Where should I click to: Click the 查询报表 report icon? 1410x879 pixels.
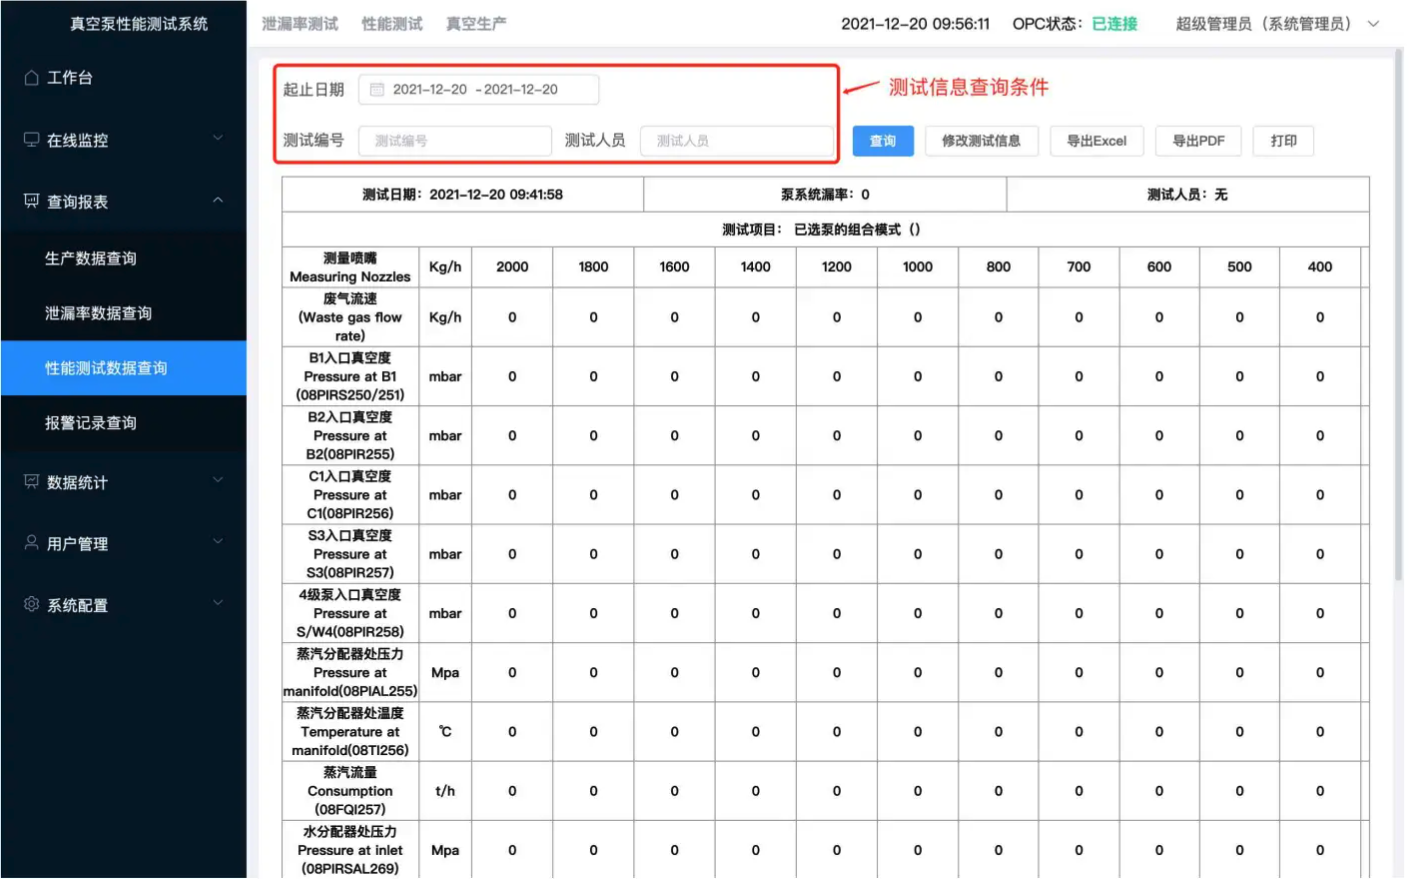[31, 201]
